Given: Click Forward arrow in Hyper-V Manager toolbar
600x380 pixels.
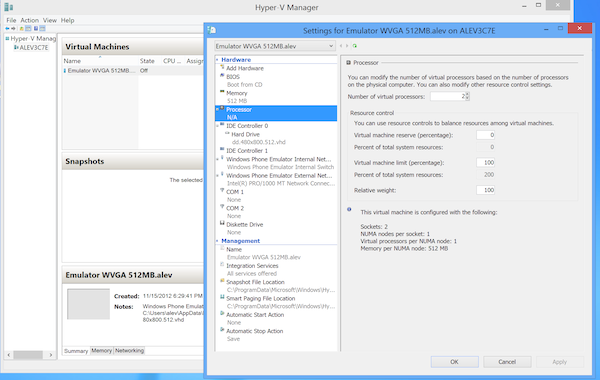Looking at the screenshot, I should (x=13, y=29).
